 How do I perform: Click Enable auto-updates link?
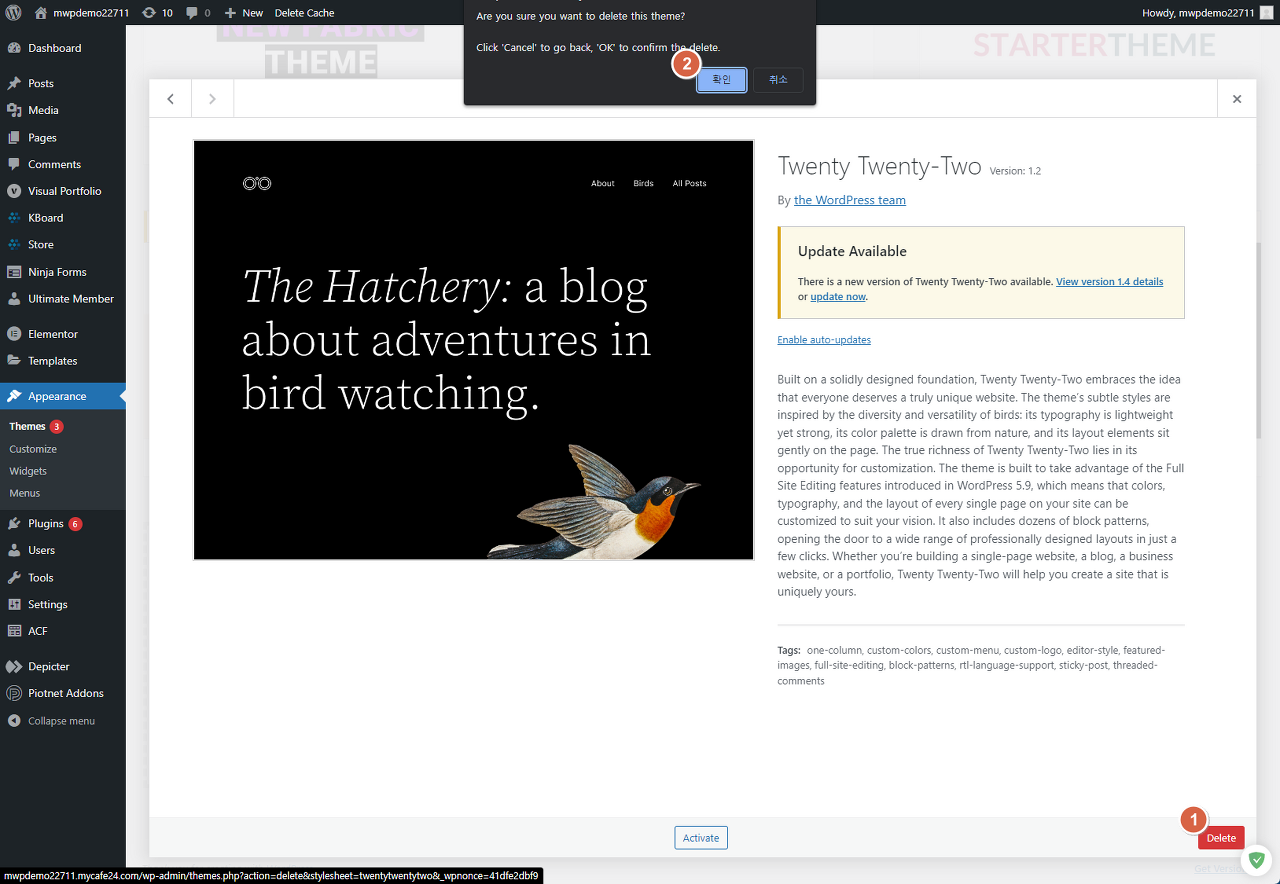[824, 340]
